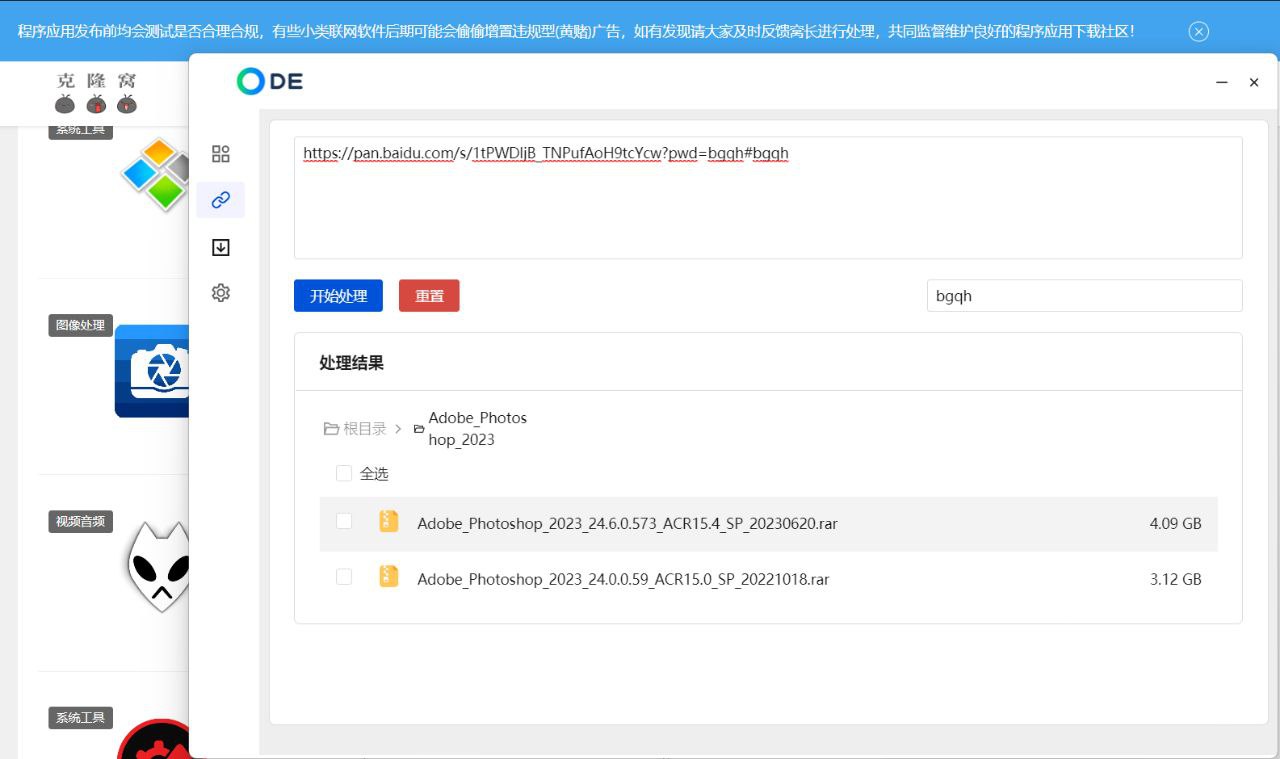
Task: Click the 视频音频 category tag
Action: point(81,521)
